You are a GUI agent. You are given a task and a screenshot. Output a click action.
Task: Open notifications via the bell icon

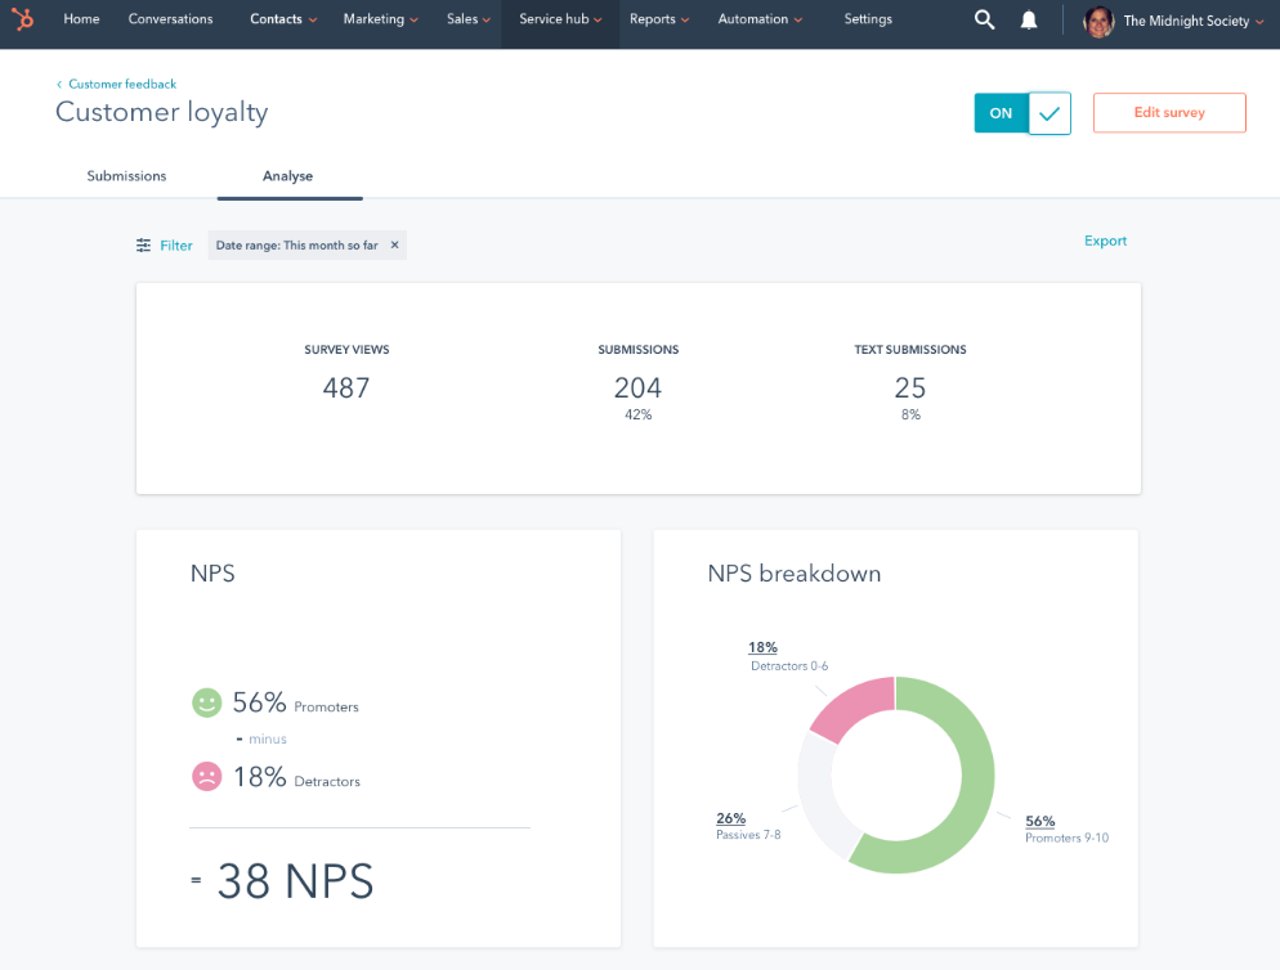pyautogui.click(x=1028, y=19)
